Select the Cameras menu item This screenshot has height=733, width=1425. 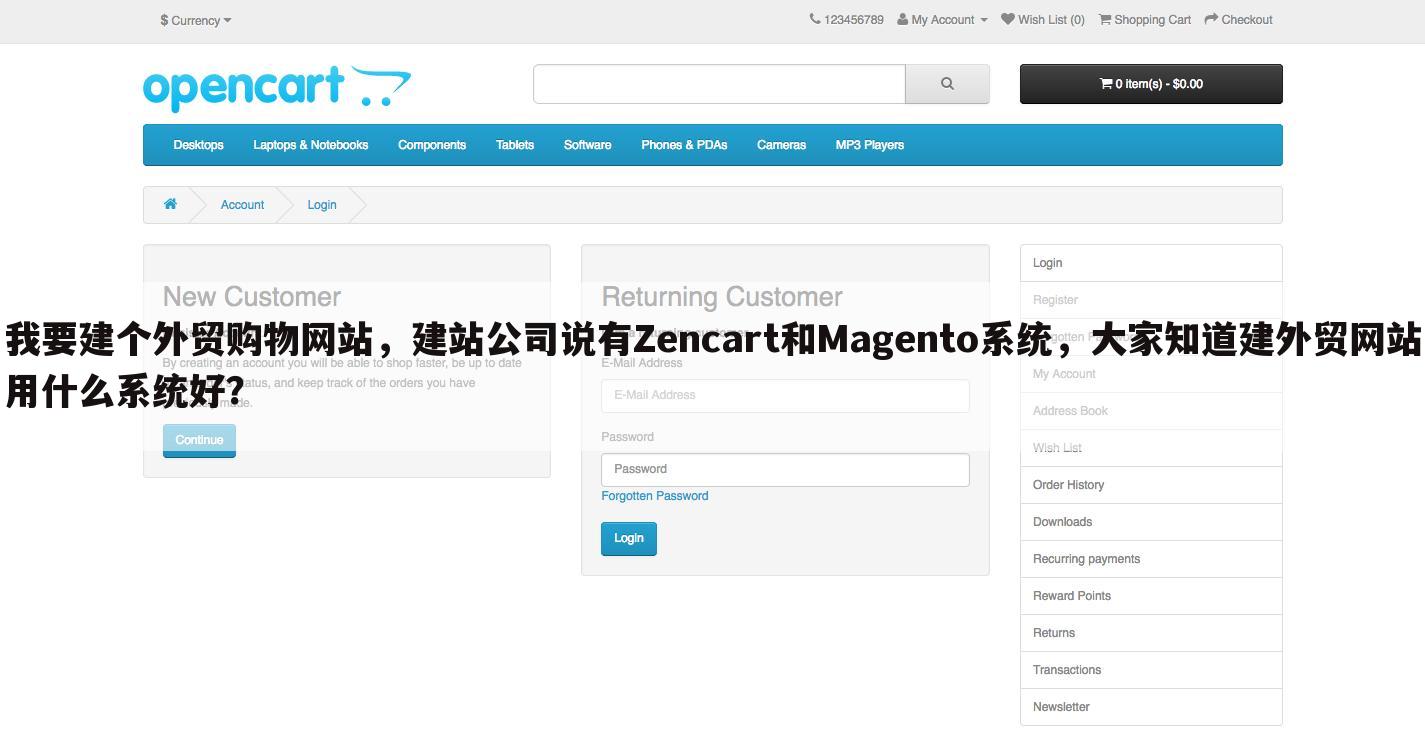tap(781, 145)
